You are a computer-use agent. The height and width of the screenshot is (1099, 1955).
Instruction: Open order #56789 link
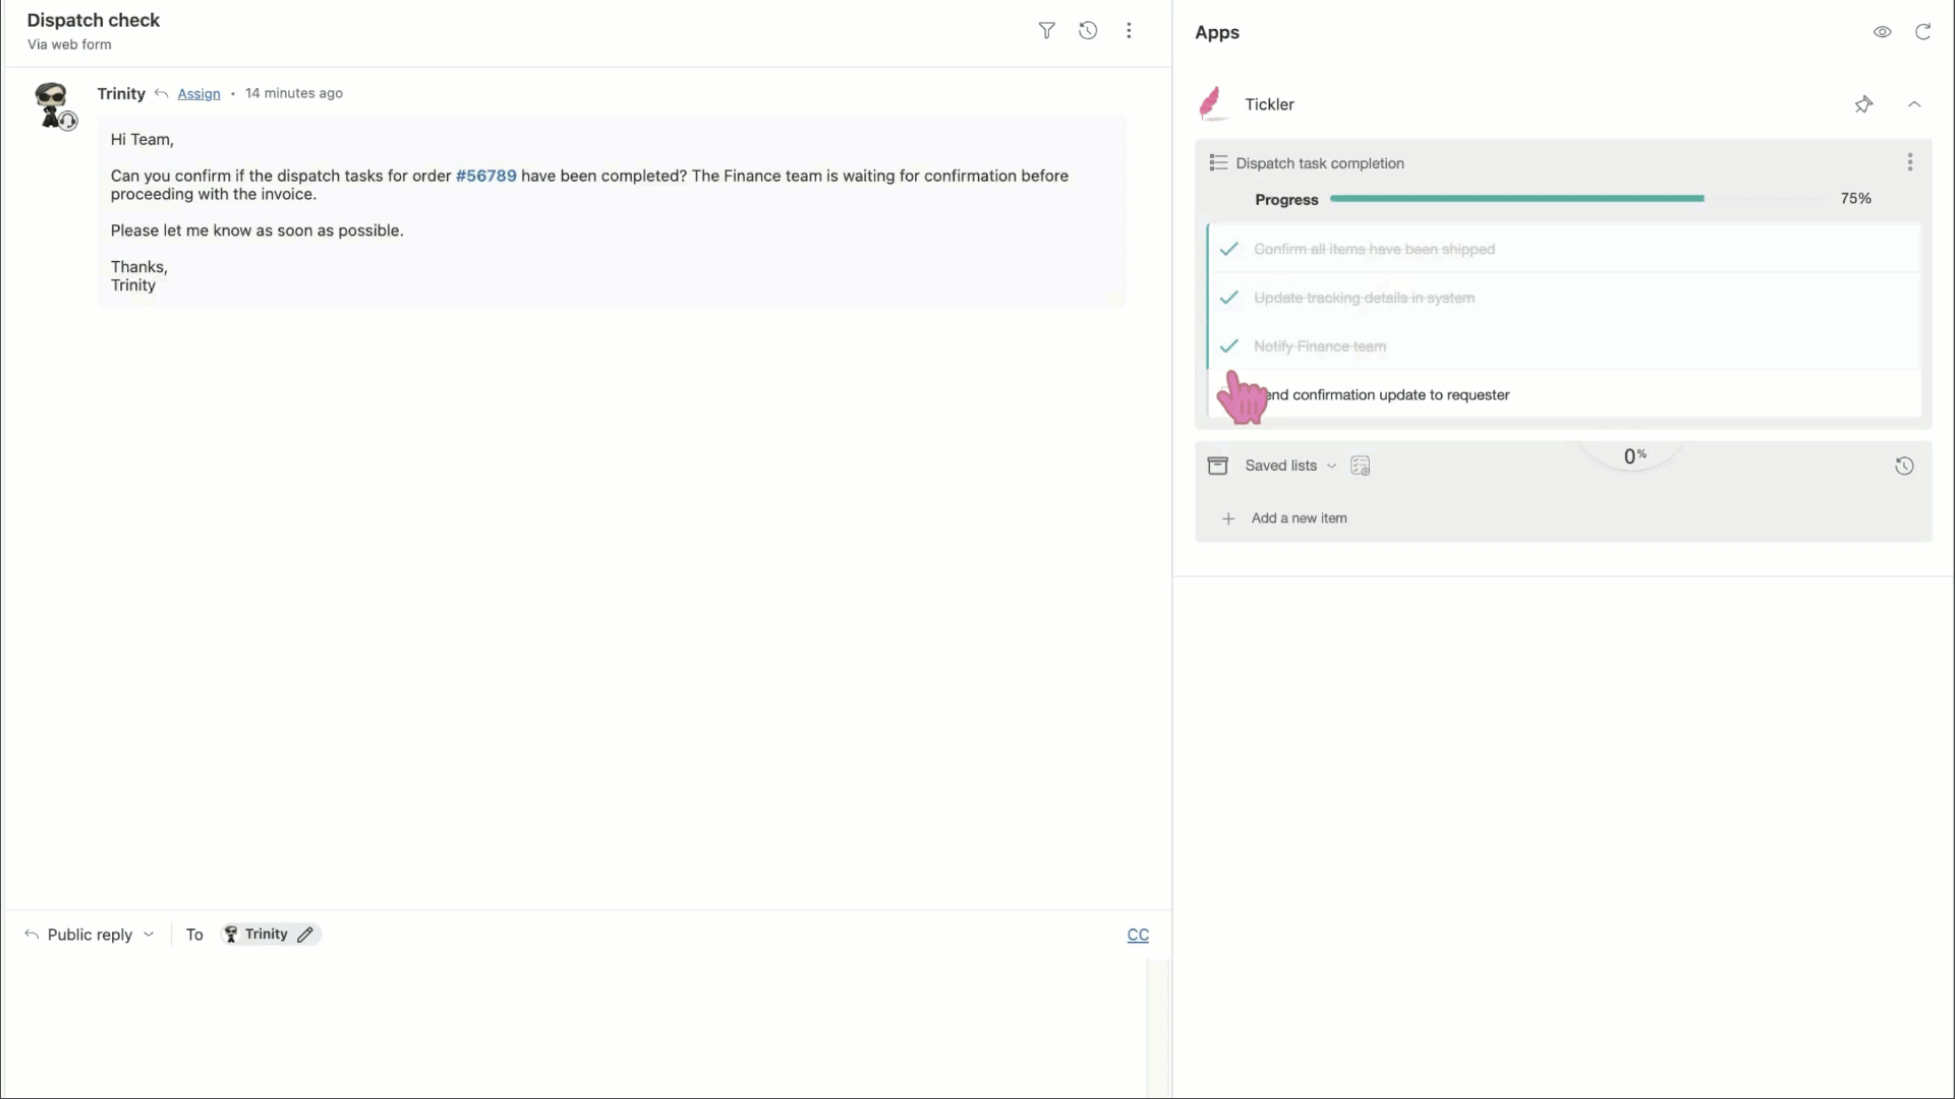[486, 176]
